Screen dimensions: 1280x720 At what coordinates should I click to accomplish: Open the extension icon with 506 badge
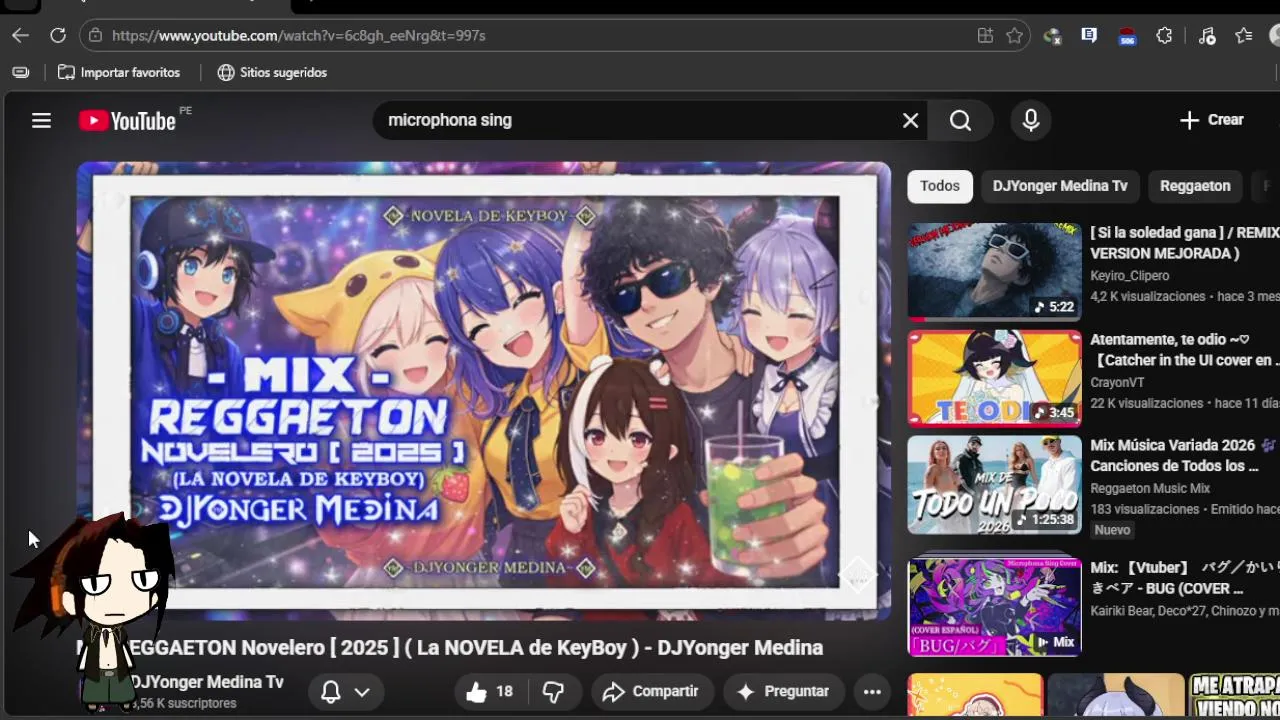coord(1127,36)
